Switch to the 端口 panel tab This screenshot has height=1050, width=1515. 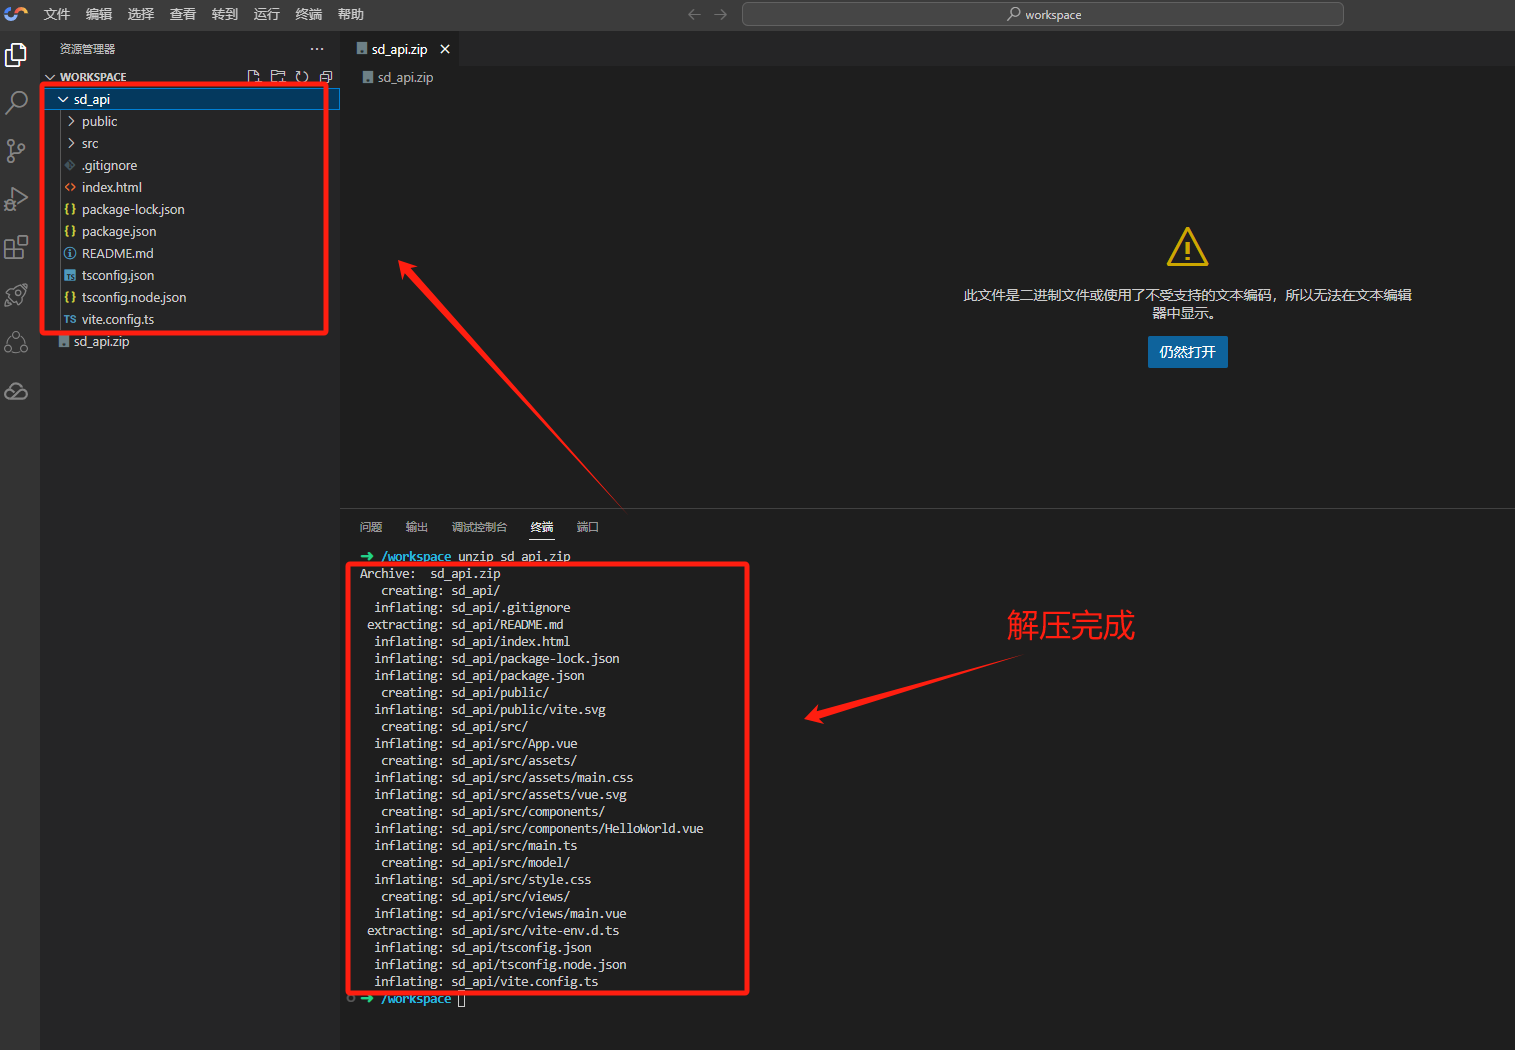(x=588, y=527)
